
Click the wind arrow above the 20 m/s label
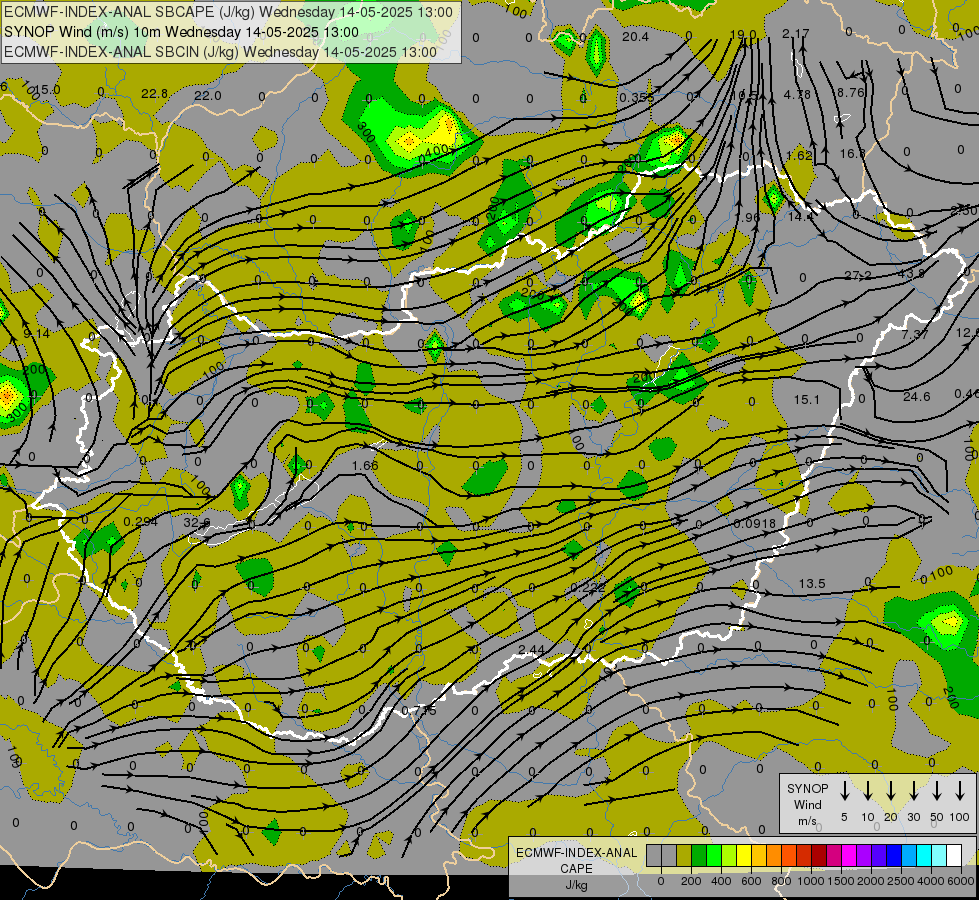(x=890, y=790)
